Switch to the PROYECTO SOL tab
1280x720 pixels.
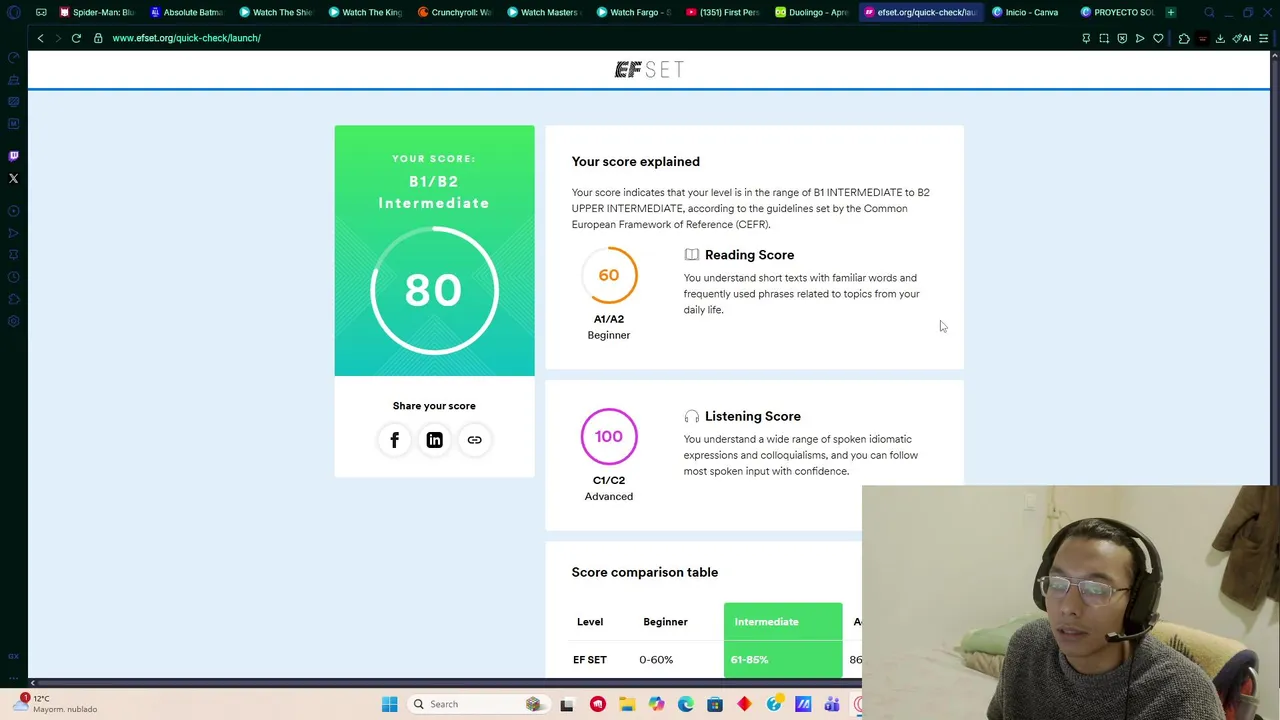1116,12
